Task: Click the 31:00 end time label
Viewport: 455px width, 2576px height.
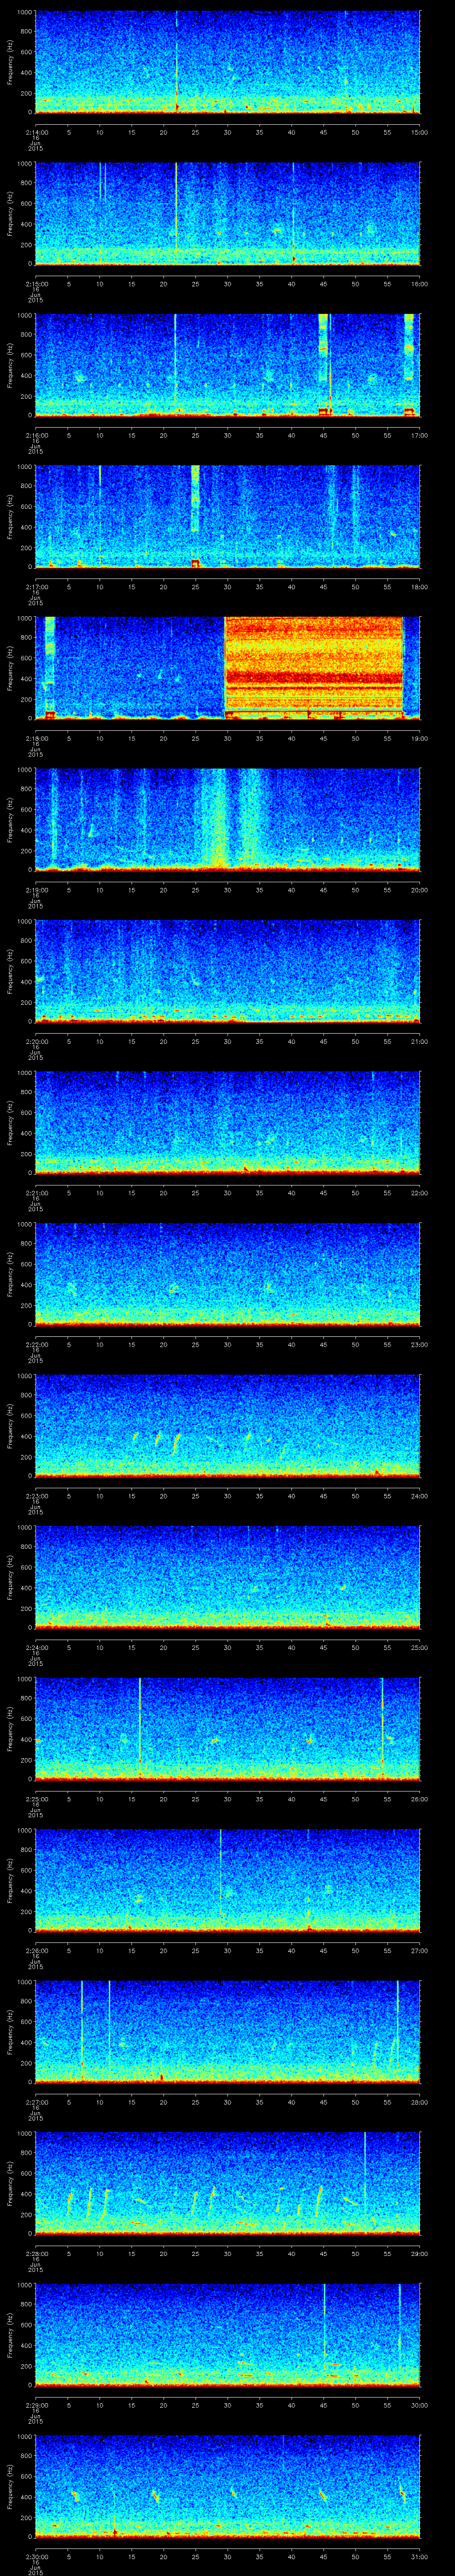Action: 420,2555
